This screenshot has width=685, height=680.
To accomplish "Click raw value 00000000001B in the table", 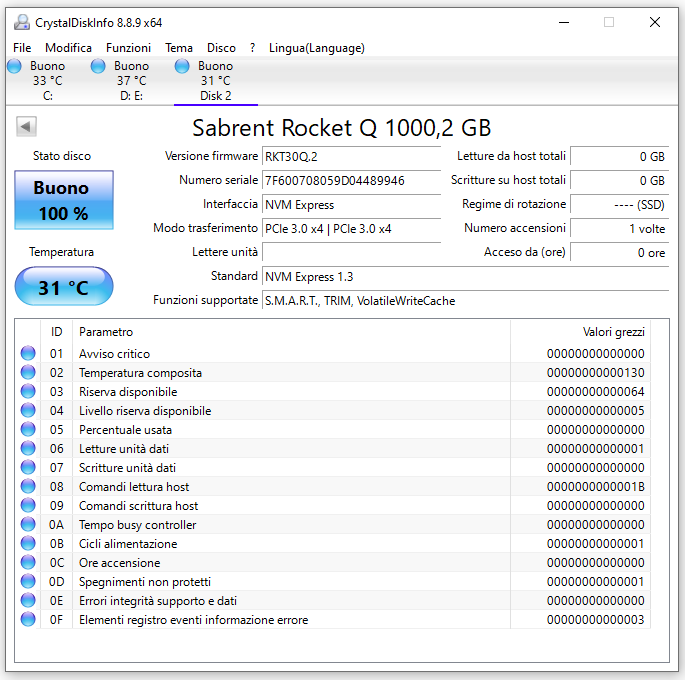I will [595, 487].
